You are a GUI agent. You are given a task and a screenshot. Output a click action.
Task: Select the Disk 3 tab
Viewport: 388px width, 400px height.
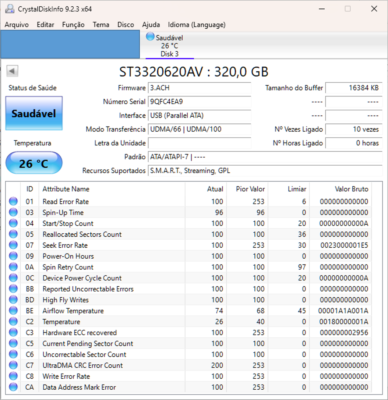point(169,45)
